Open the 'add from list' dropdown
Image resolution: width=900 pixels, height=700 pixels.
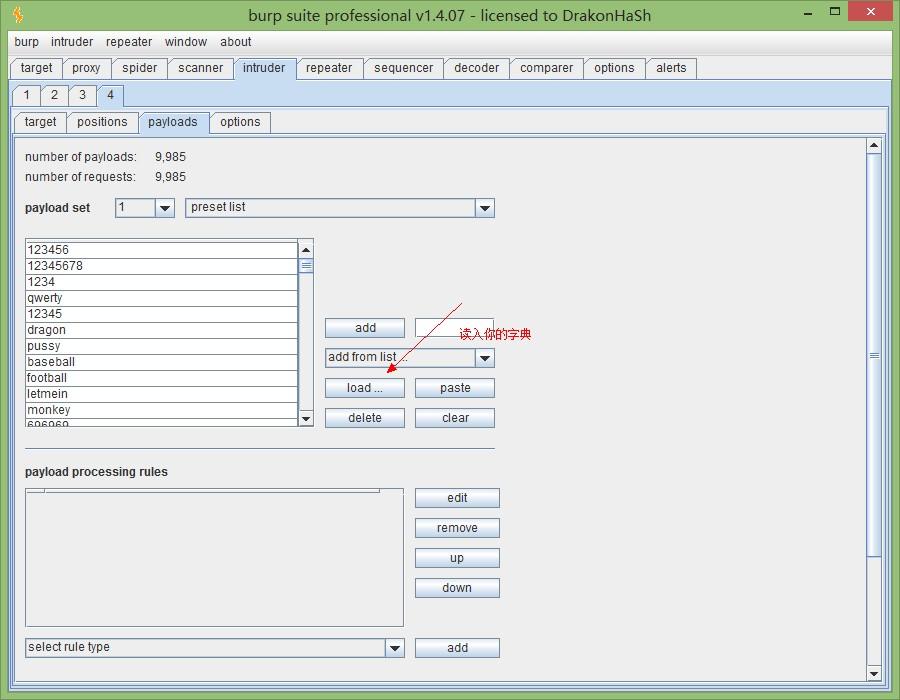(x=484, y=358)
